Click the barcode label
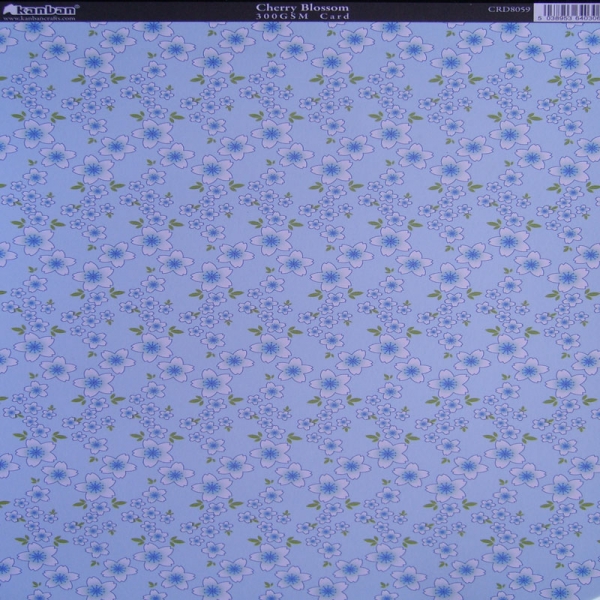 [567, 12]
